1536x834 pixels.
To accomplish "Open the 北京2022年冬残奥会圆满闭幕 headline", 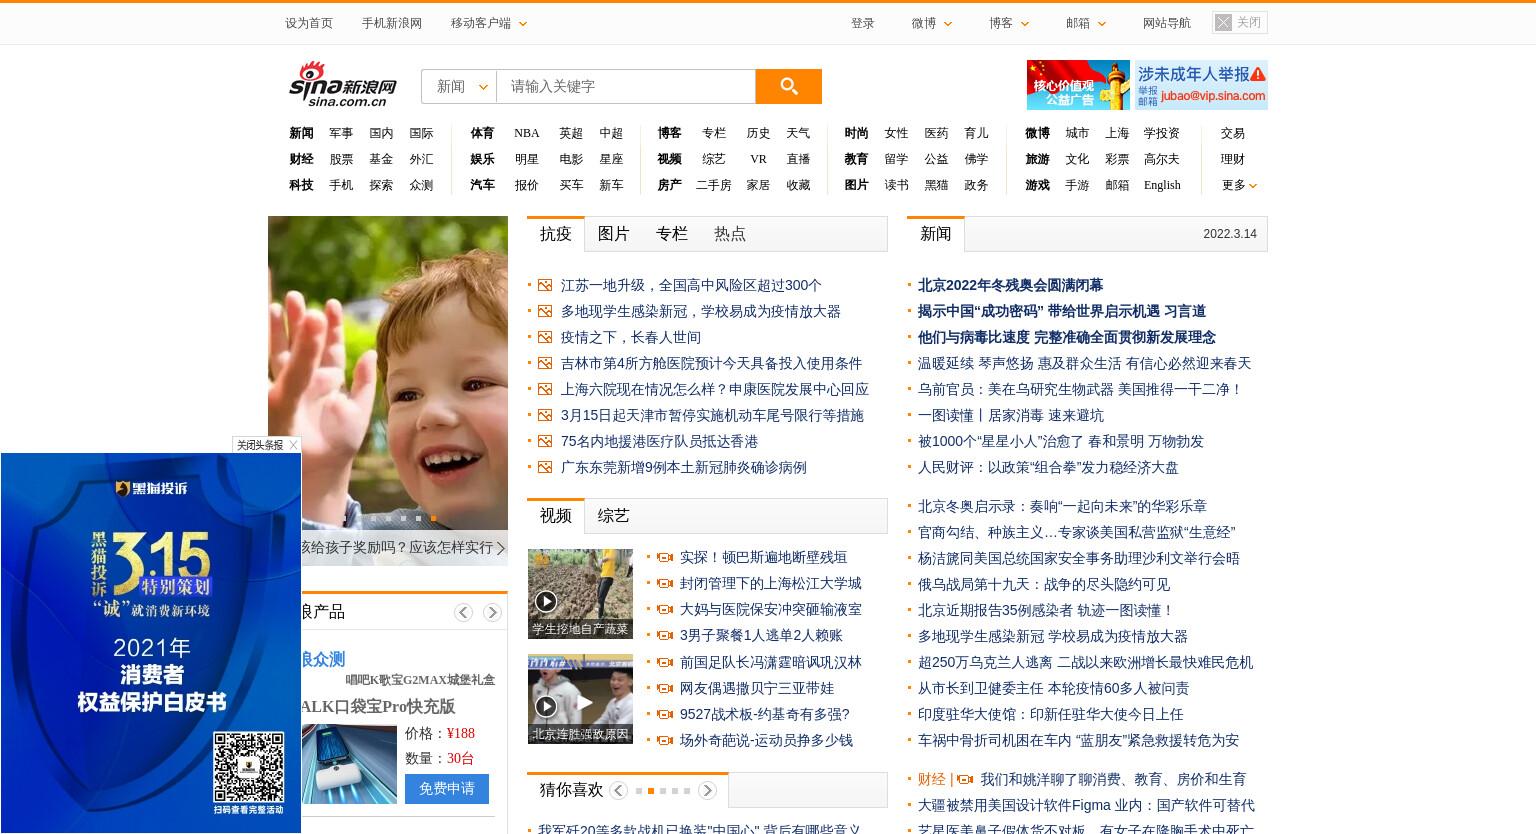I will [x=1010, y=285].
